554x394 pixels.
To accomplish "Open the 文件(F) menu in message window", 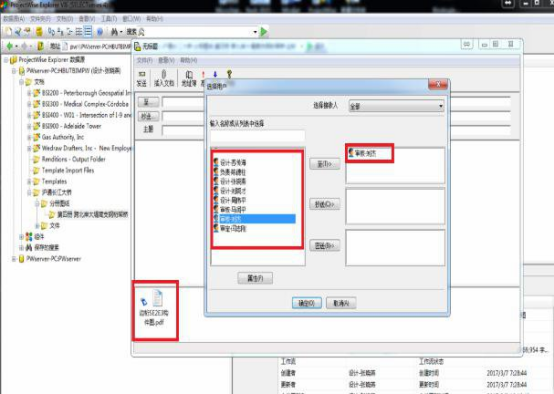I will (145, 60).
